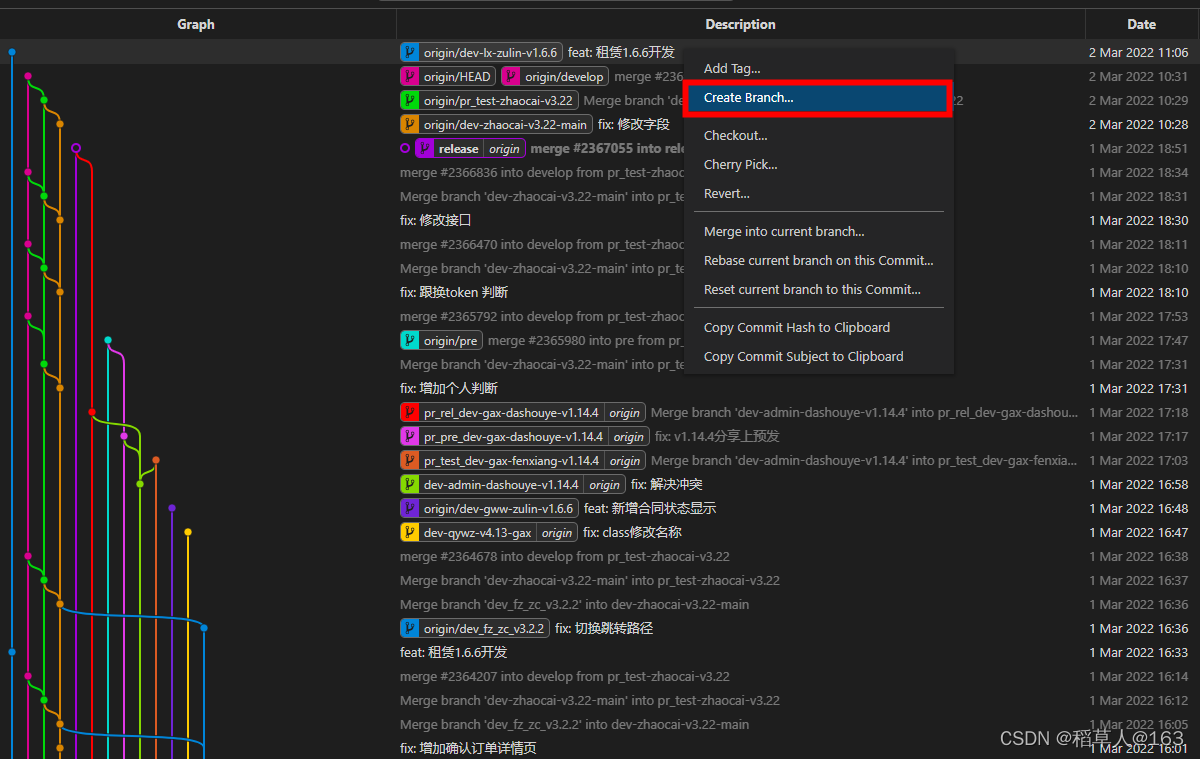
Task: Select commit 'feat: 新增合同状态显示'
Action: click(650, 508)
